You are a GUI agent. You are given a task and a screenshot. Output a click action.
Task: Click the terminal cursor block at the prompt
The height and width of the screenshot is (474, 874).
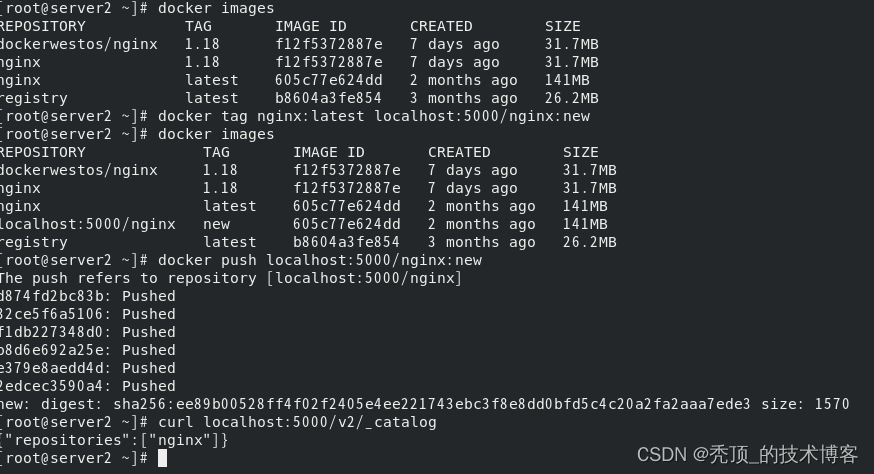pos(162,458)
